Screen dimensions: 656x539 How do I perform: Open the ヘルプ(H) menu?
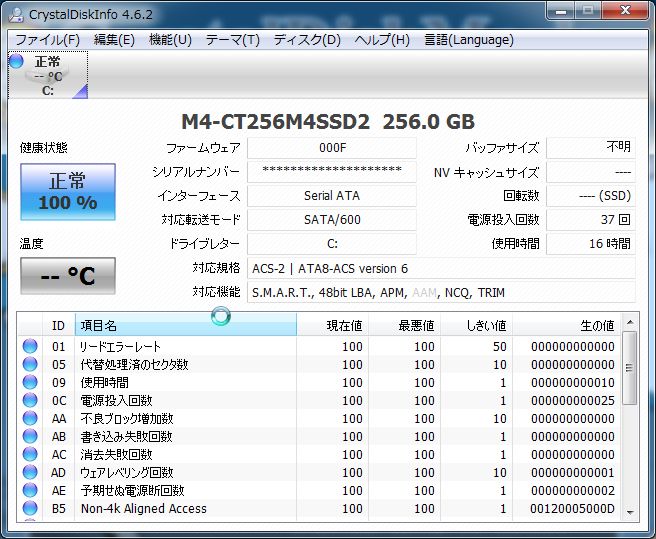point(382,40)
